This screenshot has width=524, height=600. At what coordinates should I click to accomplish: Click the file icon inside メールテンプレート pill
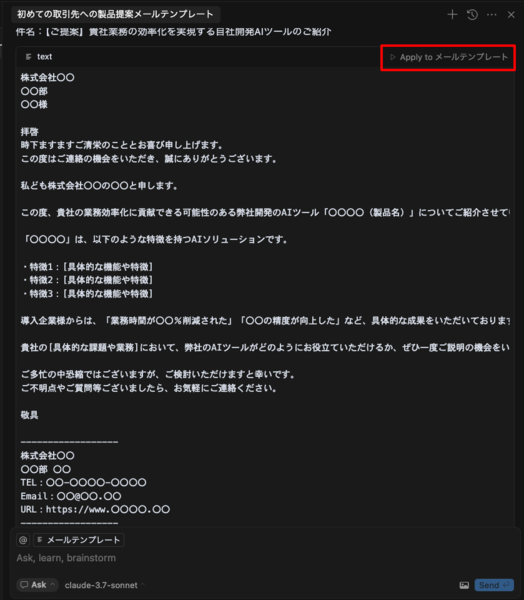click(x=40, y=540)
